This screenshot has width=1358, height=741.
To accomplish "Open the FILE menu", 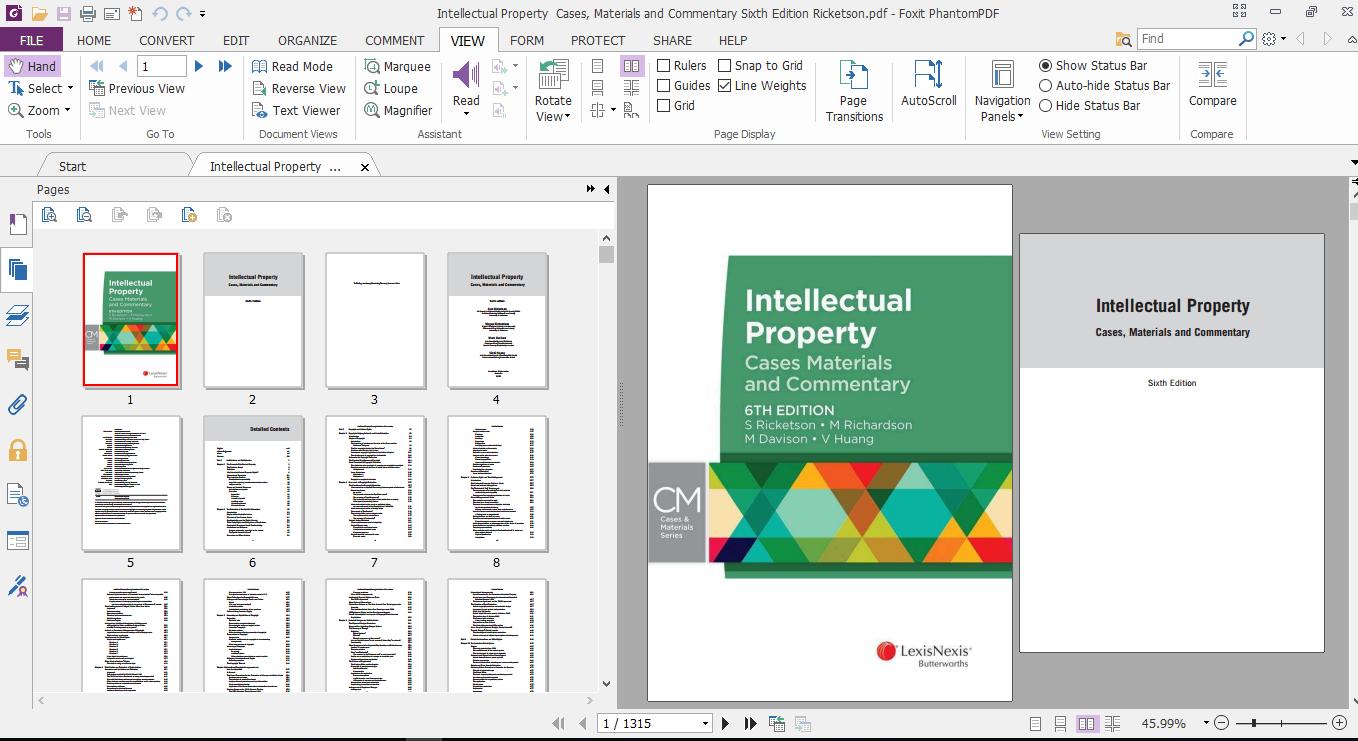I will pos(31,40).
